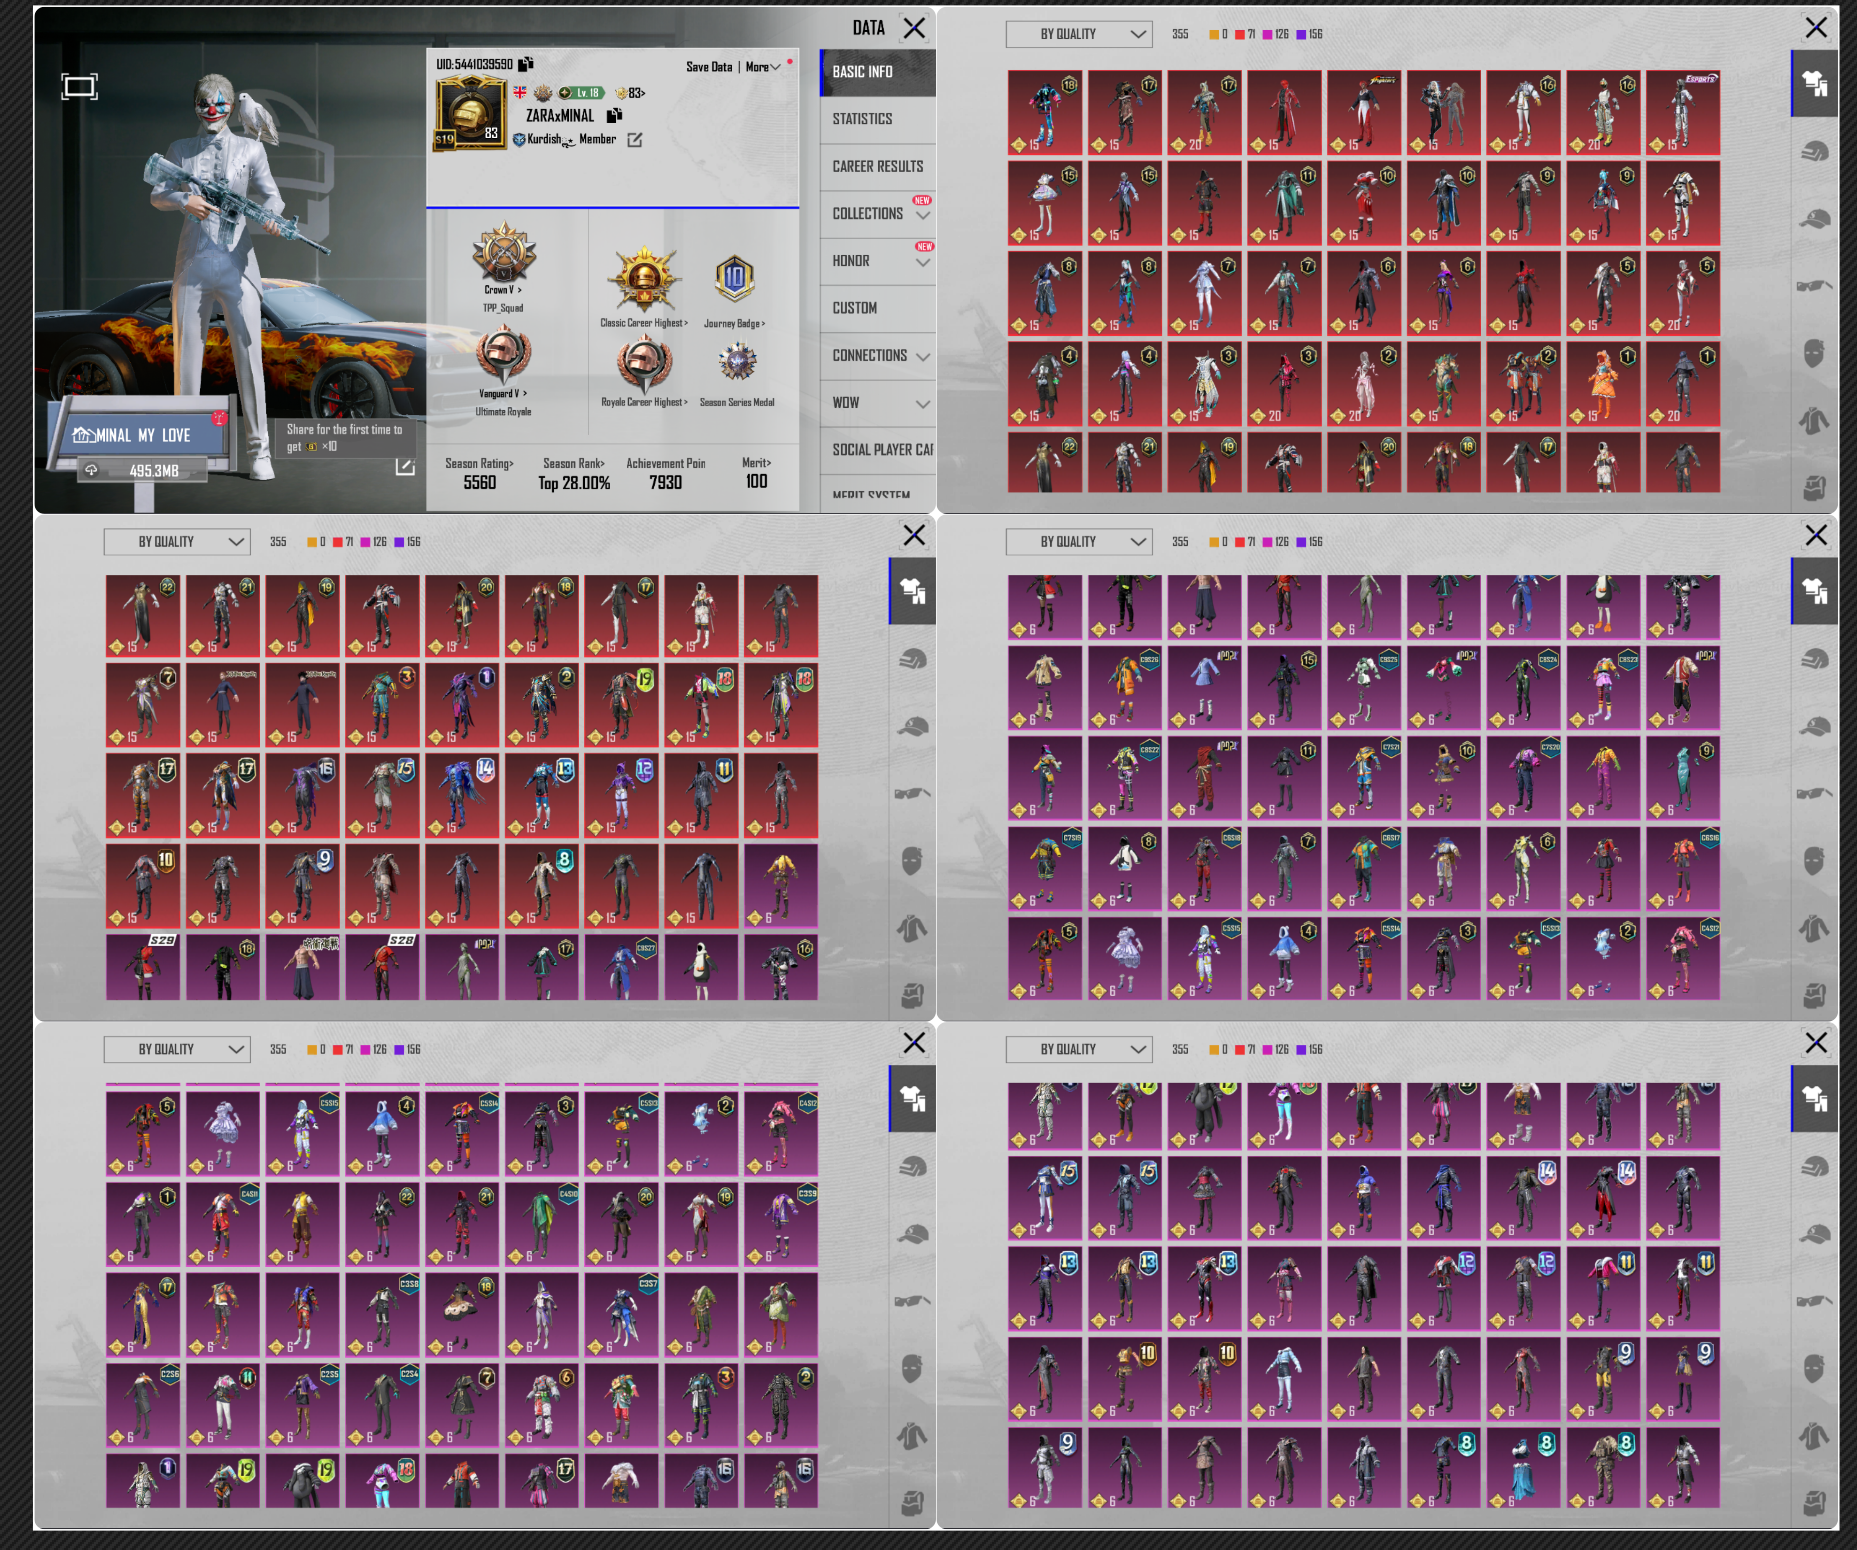The image size is (1857, 1550).
Task: Open Achievement Point 7930
Action: (666, 473)
